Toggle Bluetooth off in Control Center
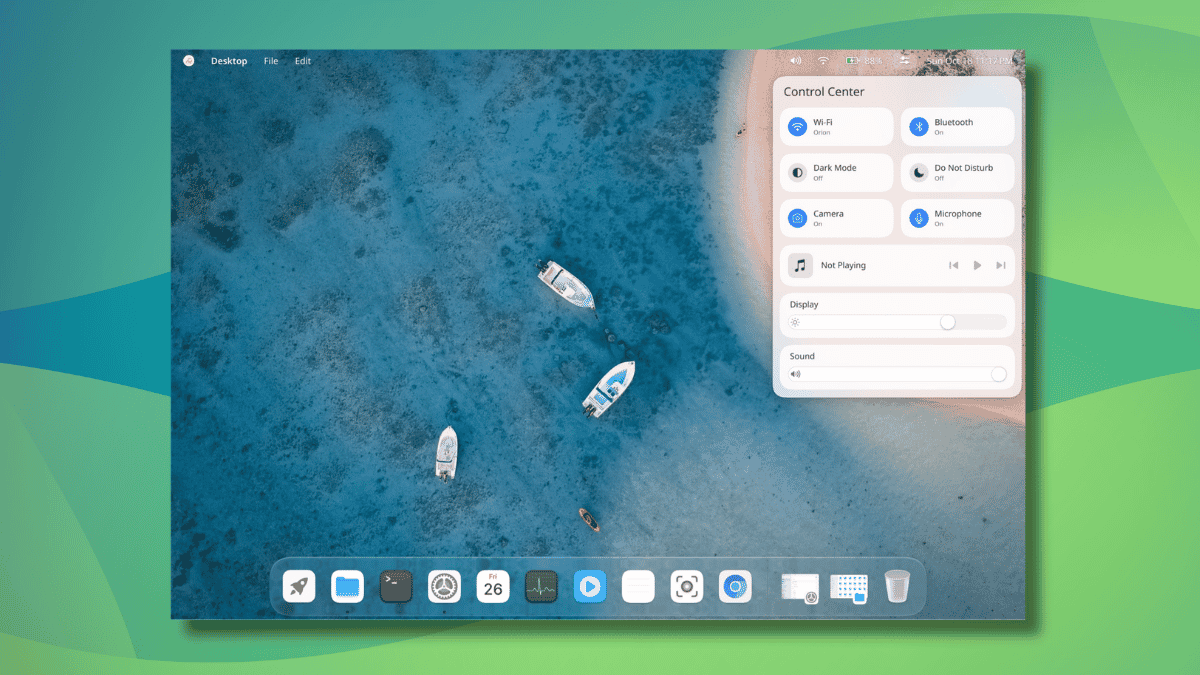 point(958,127)
